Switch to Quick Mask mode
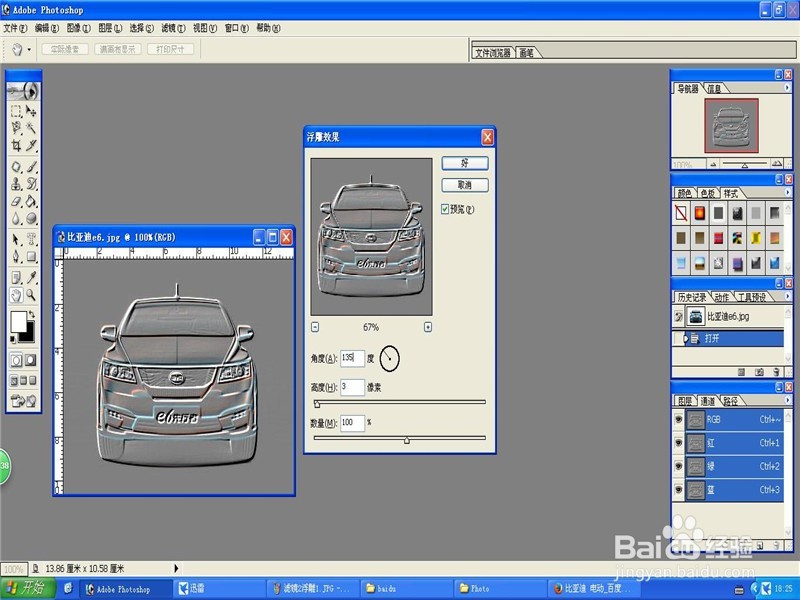The image size is (800, 600). (31, 360)
